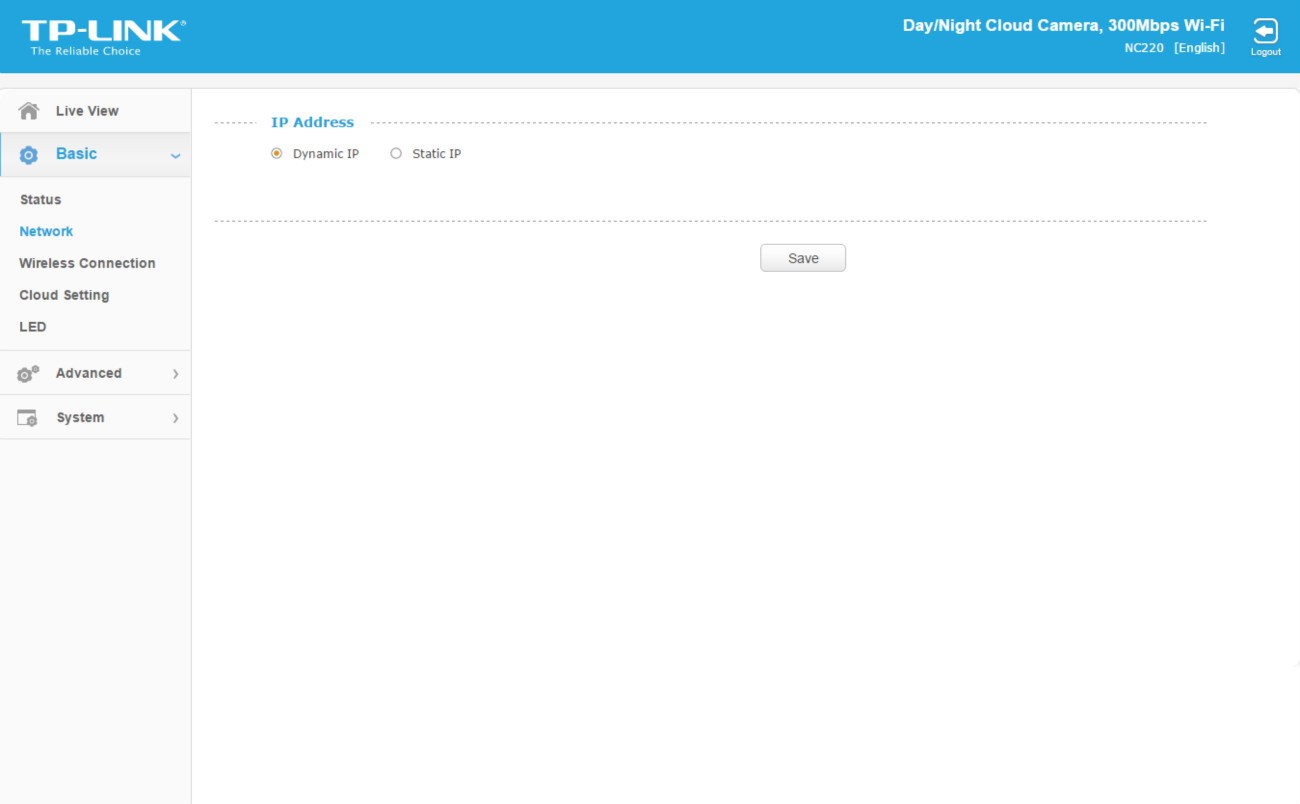This screenshot has height=804, width=1300.
Task: Select the Network menu item
Action: (46, 232)
